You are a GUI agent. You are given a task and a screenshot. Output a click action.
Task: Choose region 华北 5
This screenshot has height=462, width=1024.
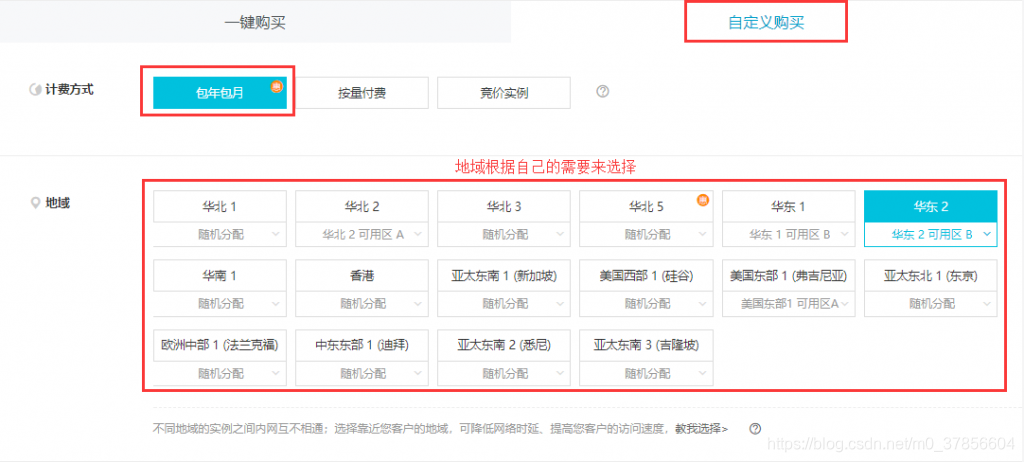[646, 206]
